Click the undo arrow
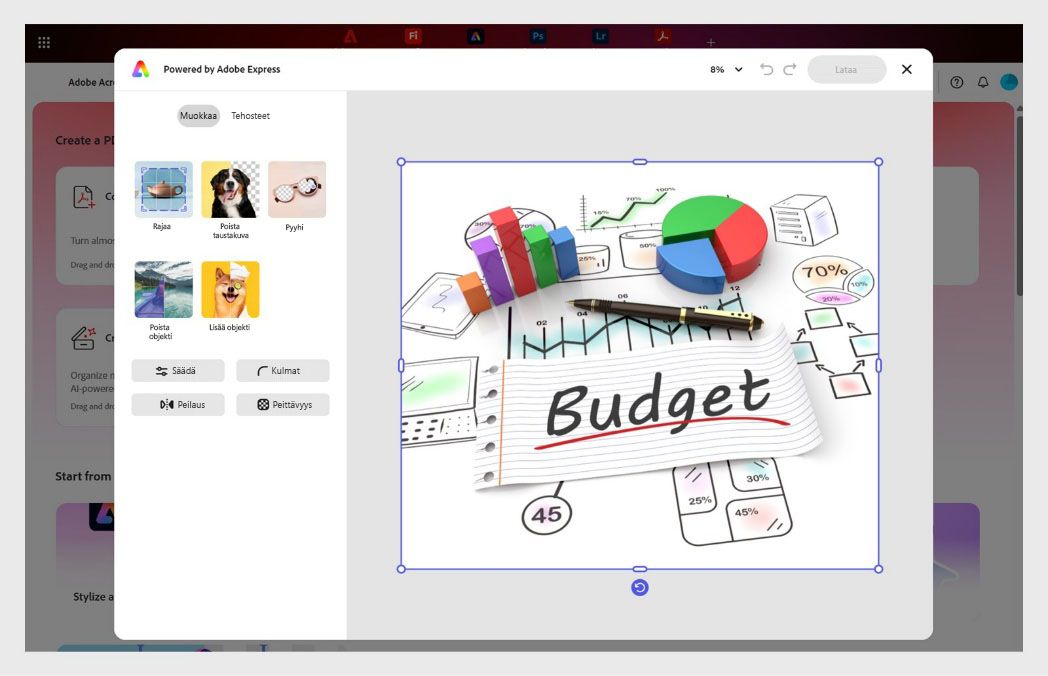The height and width of the screenshot is (676, 1048). [x=768, y=69]
